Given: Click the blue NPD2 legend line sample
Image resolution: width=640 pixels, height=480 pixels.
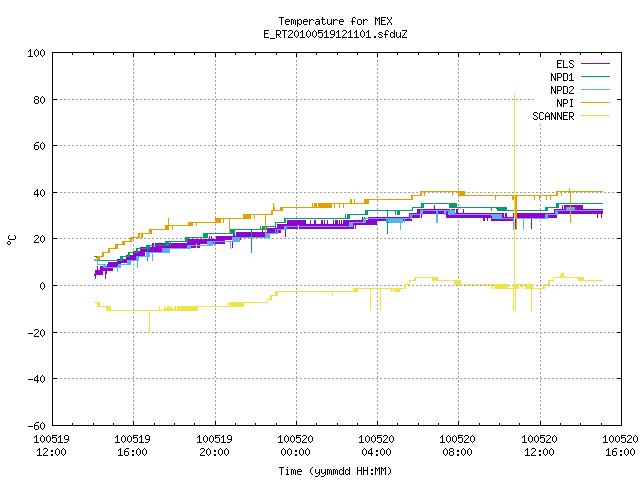Looking at the screenshot, I should (595, 90).
